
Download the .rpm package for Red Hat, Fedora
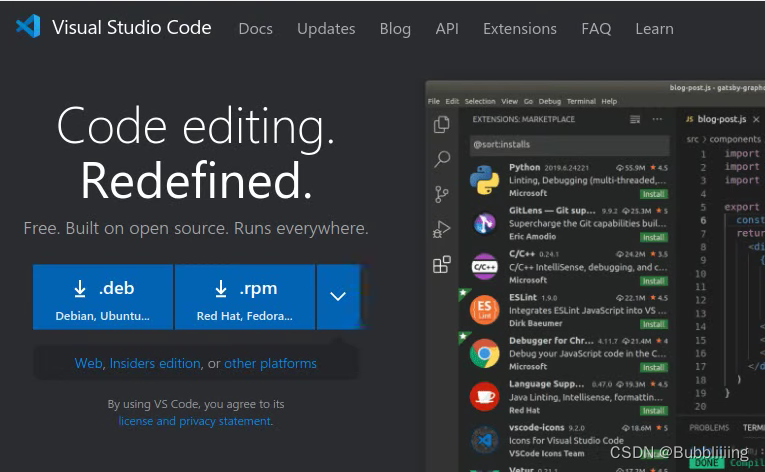click(245, 297)
